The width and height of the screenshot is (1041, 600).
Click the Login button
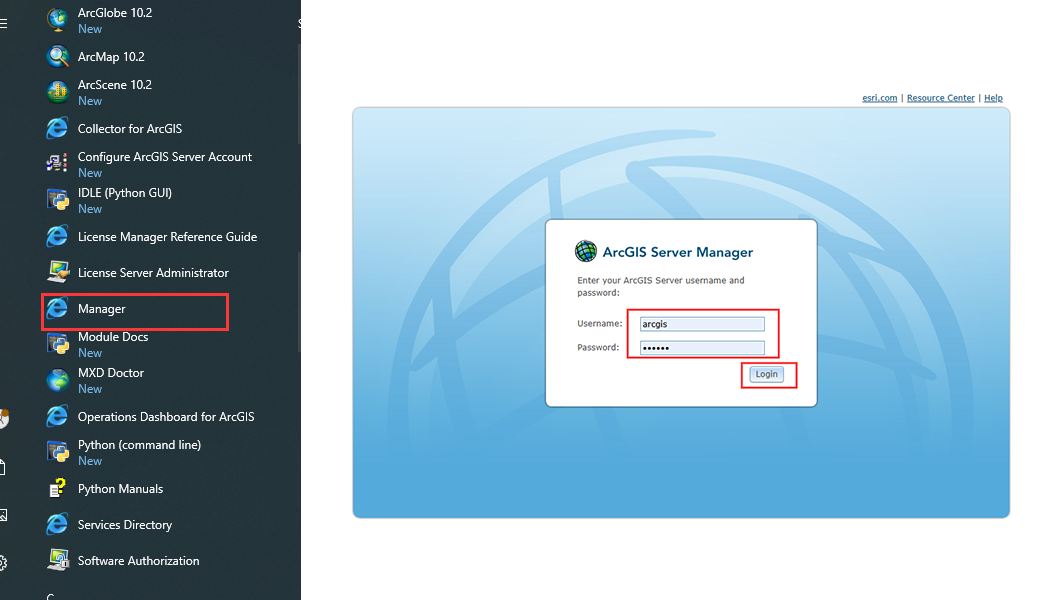point(766,374)
